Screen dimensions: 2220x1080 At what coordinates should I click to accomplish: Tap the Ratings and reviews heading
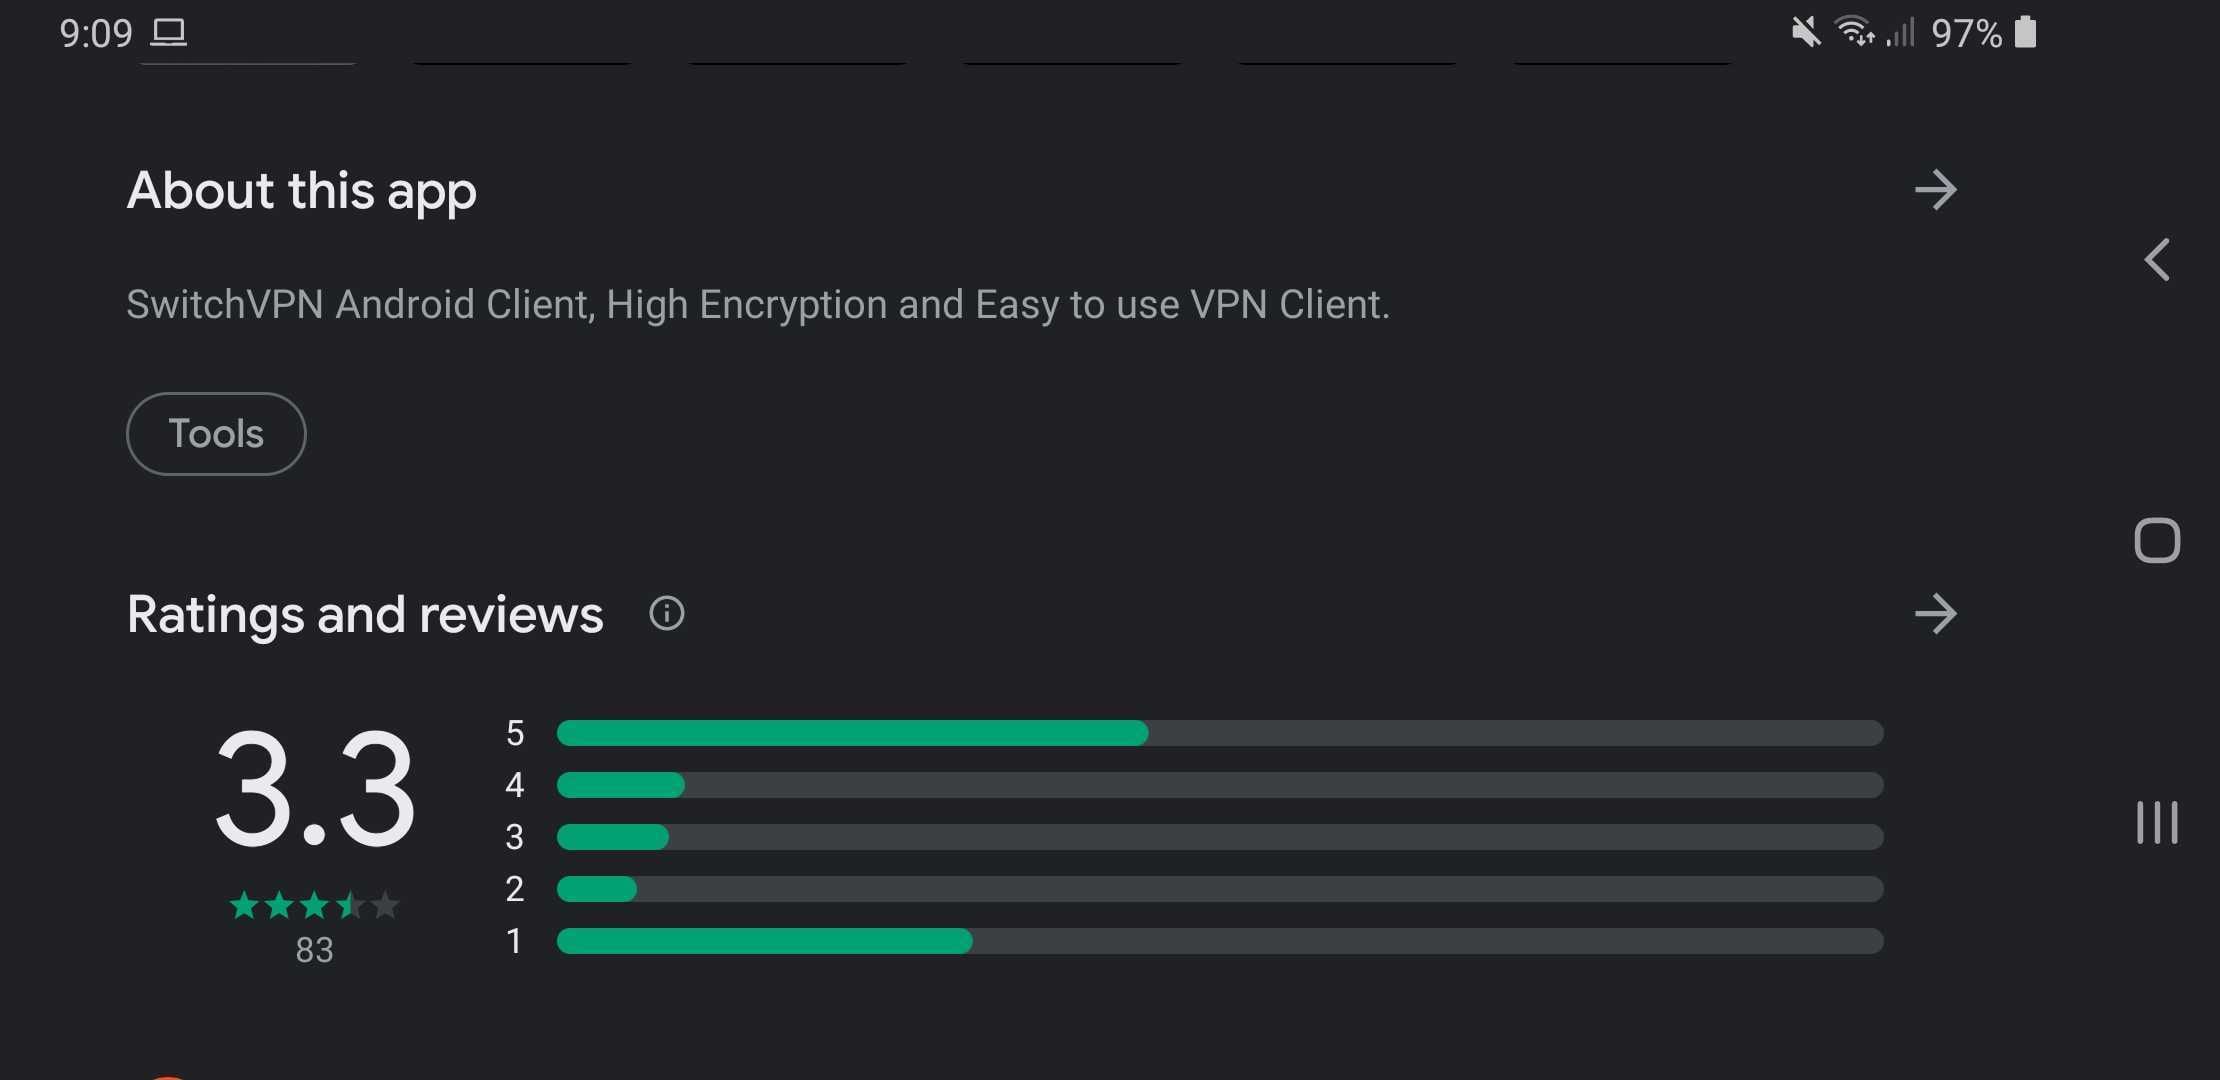coord(365,614)
